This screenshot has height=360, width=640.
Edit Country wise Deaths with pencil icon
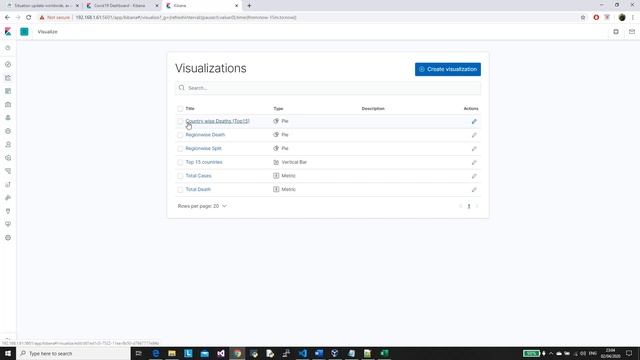coord(474,121)
